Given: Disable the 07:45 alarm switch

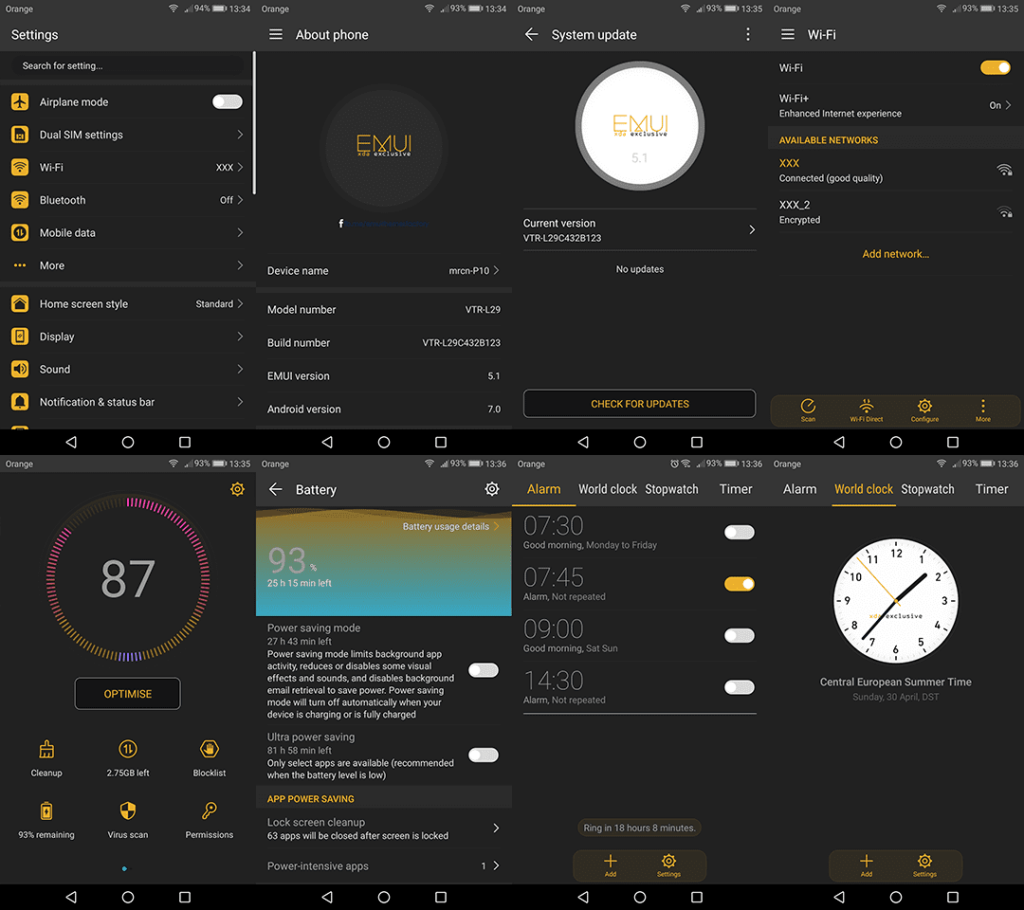Looking at the screenshot, I should [739, 584].
